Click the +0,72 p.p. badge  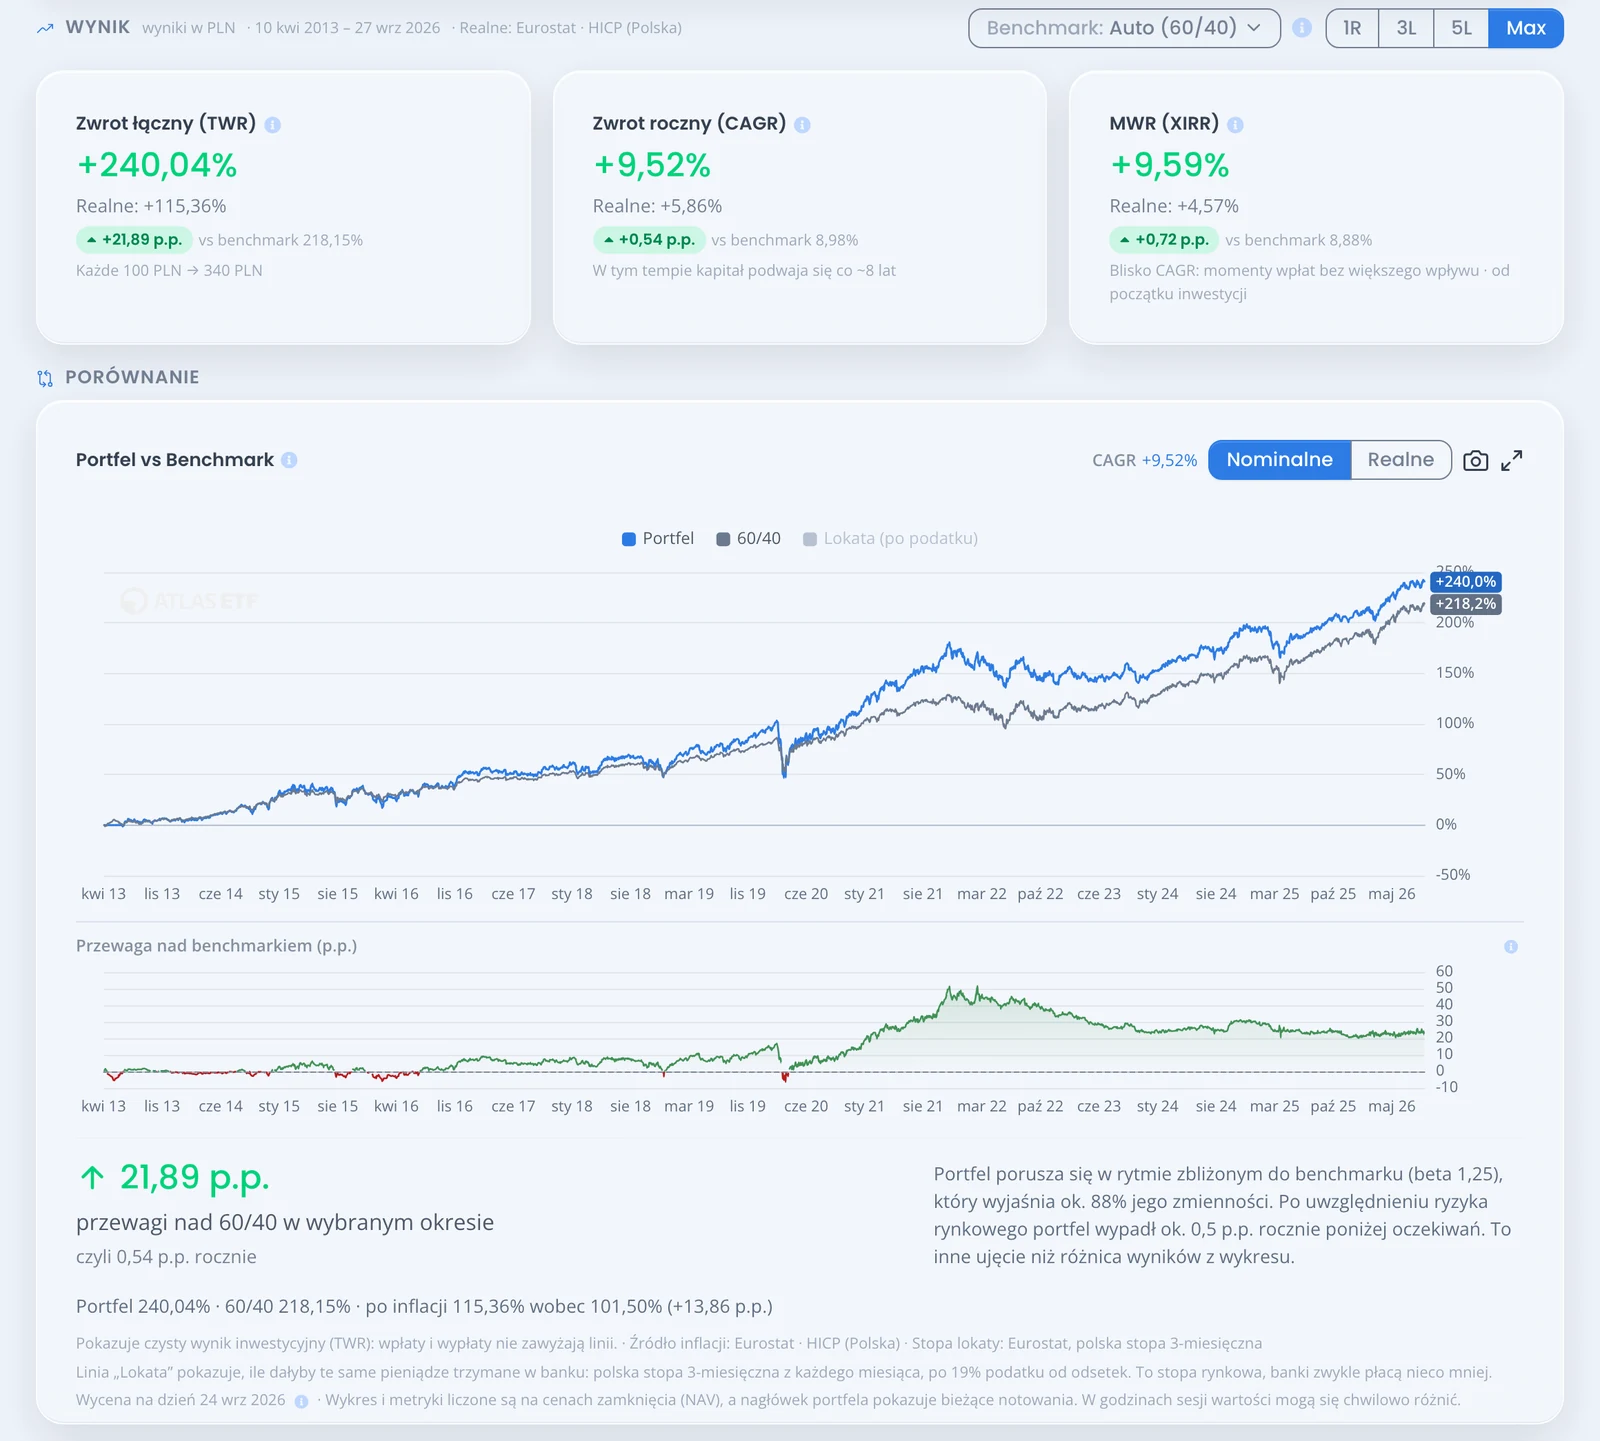pos(1164,240)
